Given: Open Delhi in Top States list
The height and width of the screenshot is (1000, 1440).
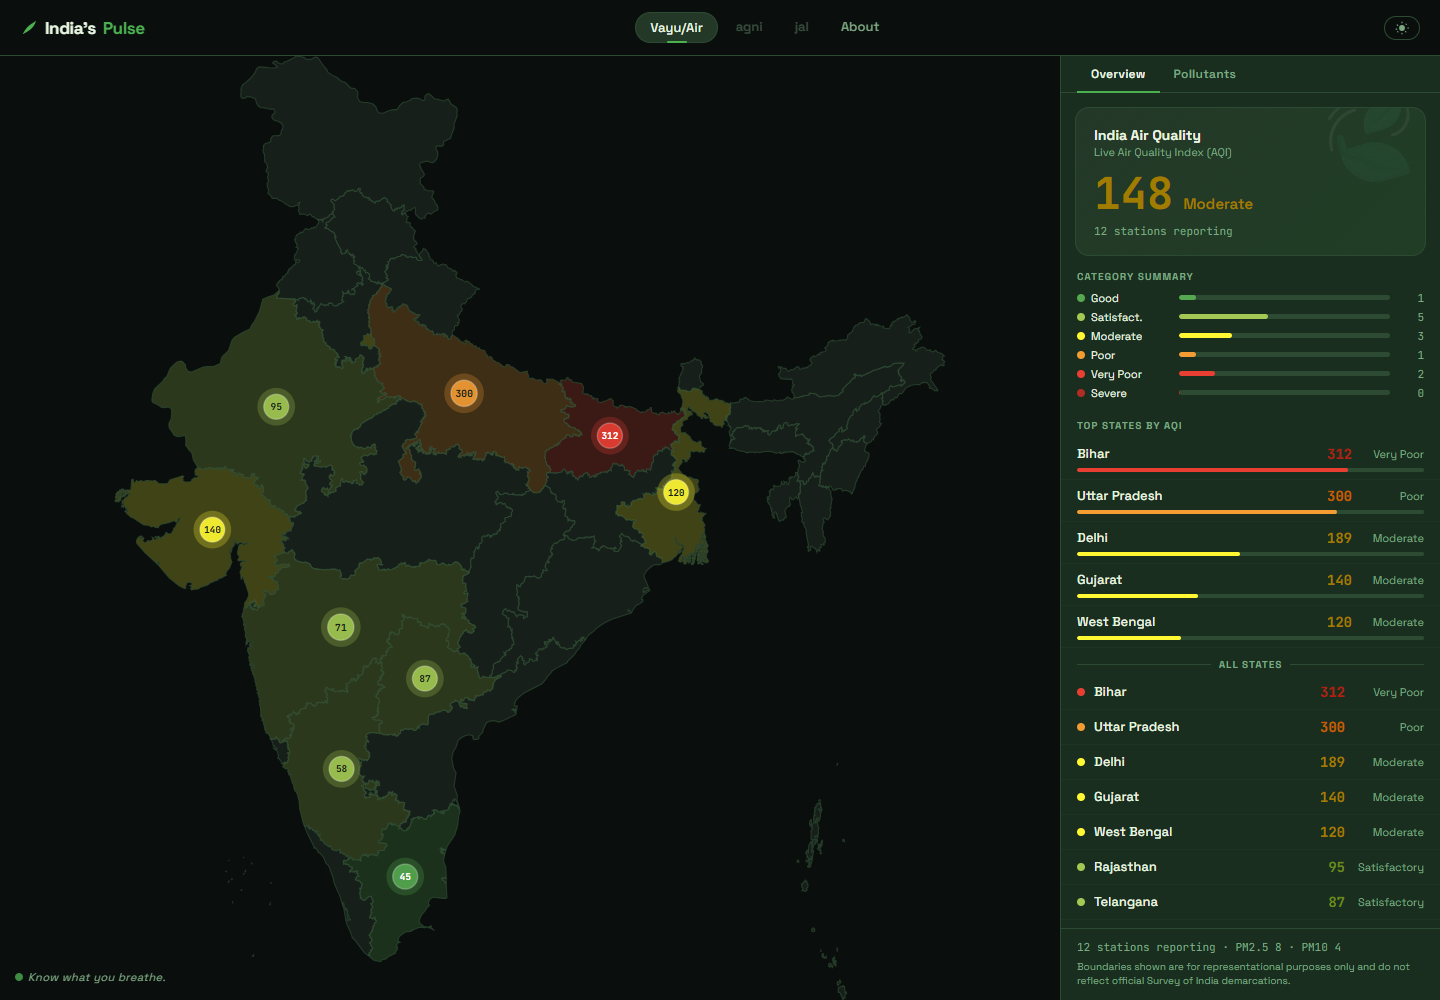Looking at the screenshot, I should pos(1250,542).
